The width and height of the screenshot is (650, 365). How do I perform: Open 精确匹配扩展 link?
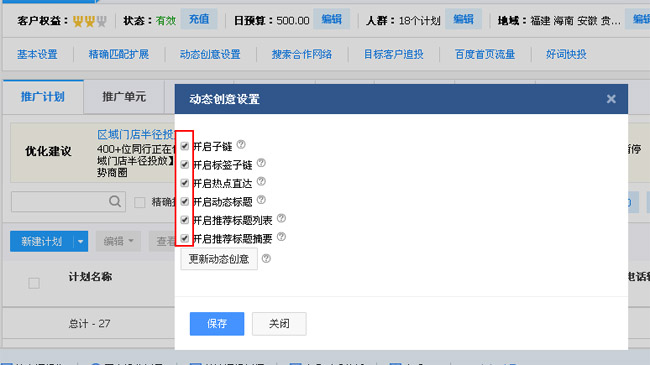(x=119, y=54)
